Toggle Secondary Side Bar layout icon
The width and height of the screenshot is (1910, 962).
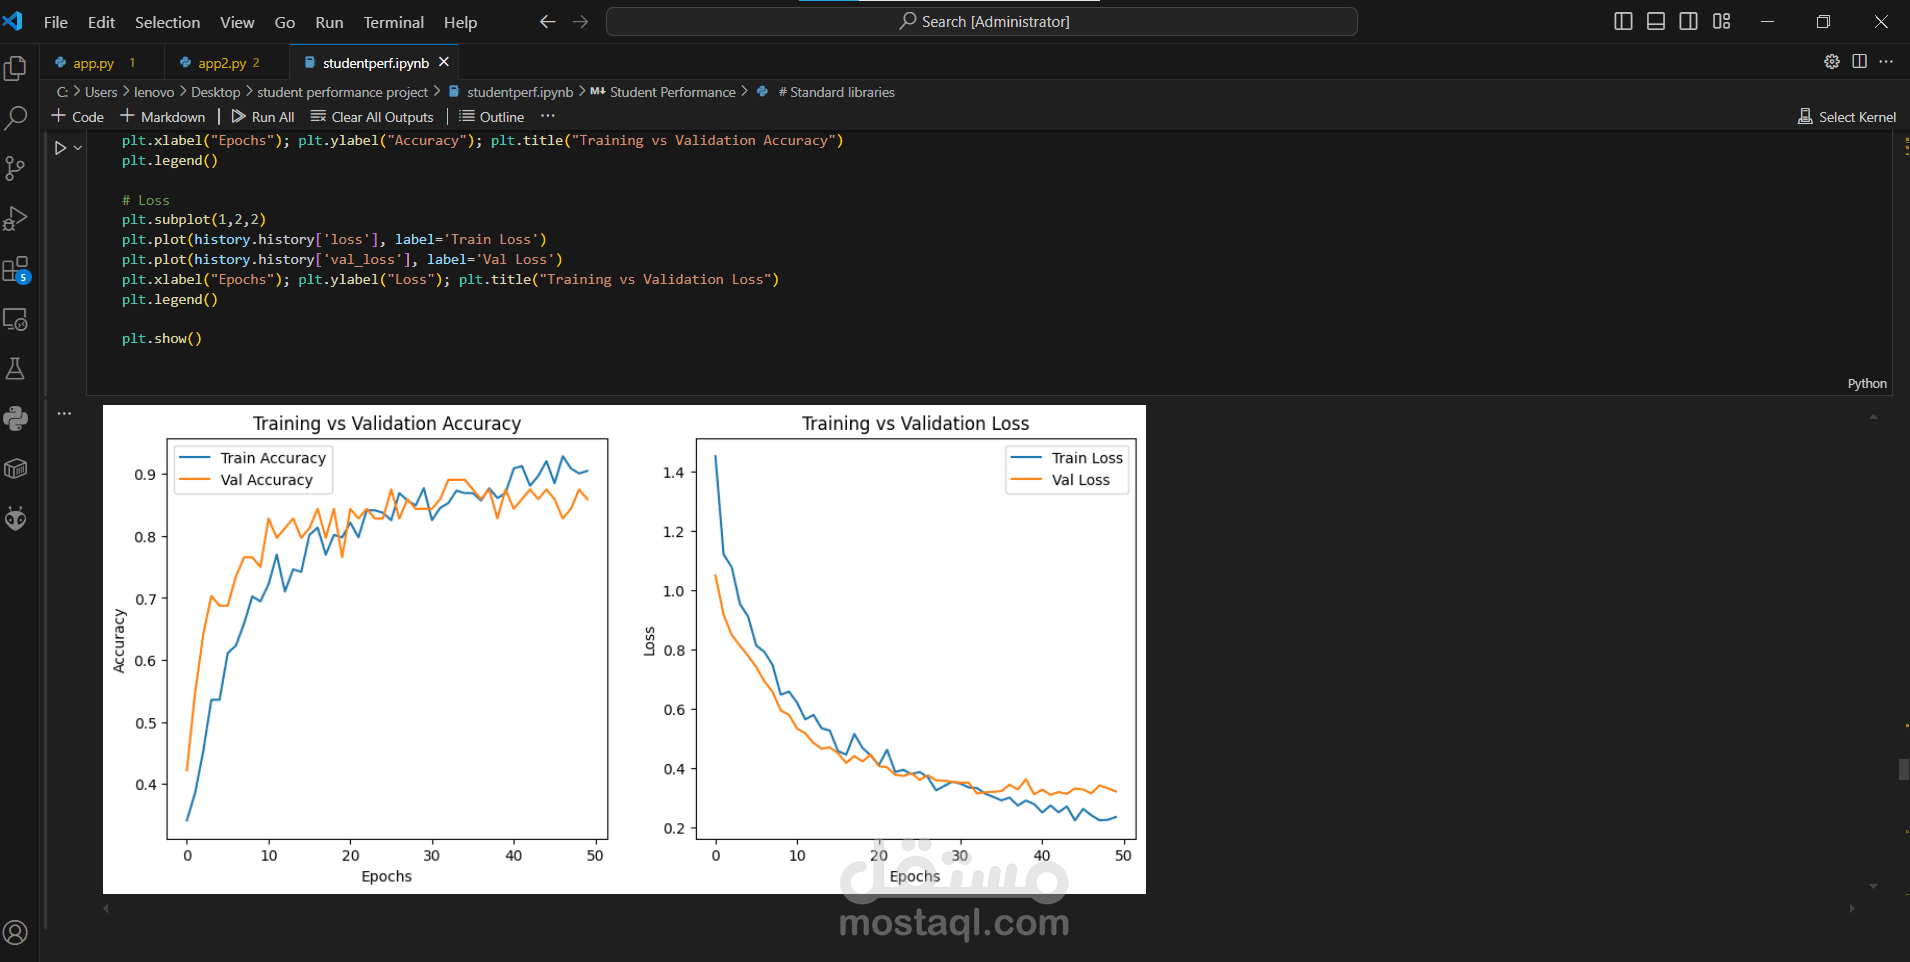pos(1689,21)
